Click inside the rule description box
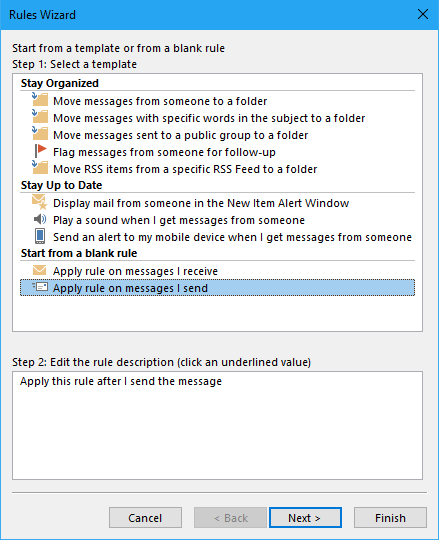This screenshot has height=540, width=439. 217,425
